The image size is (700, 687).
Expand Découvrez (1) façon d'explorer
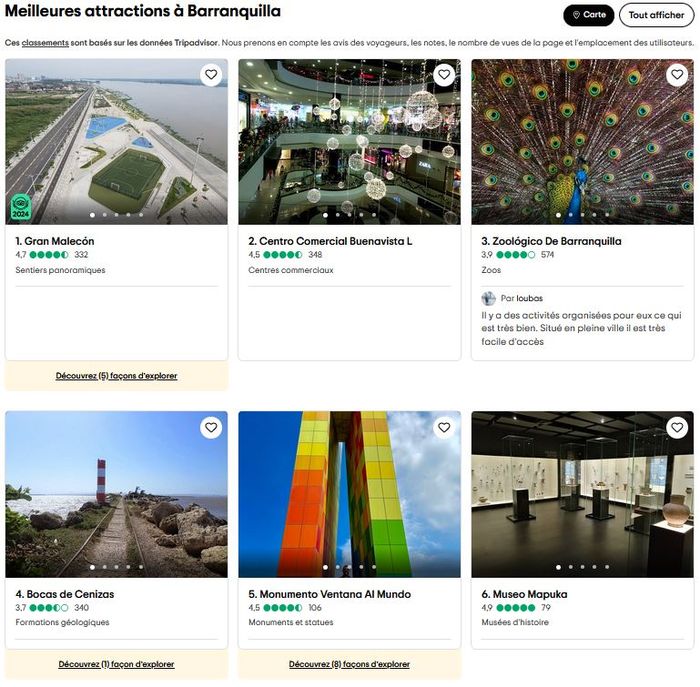(x=116, y=664)
